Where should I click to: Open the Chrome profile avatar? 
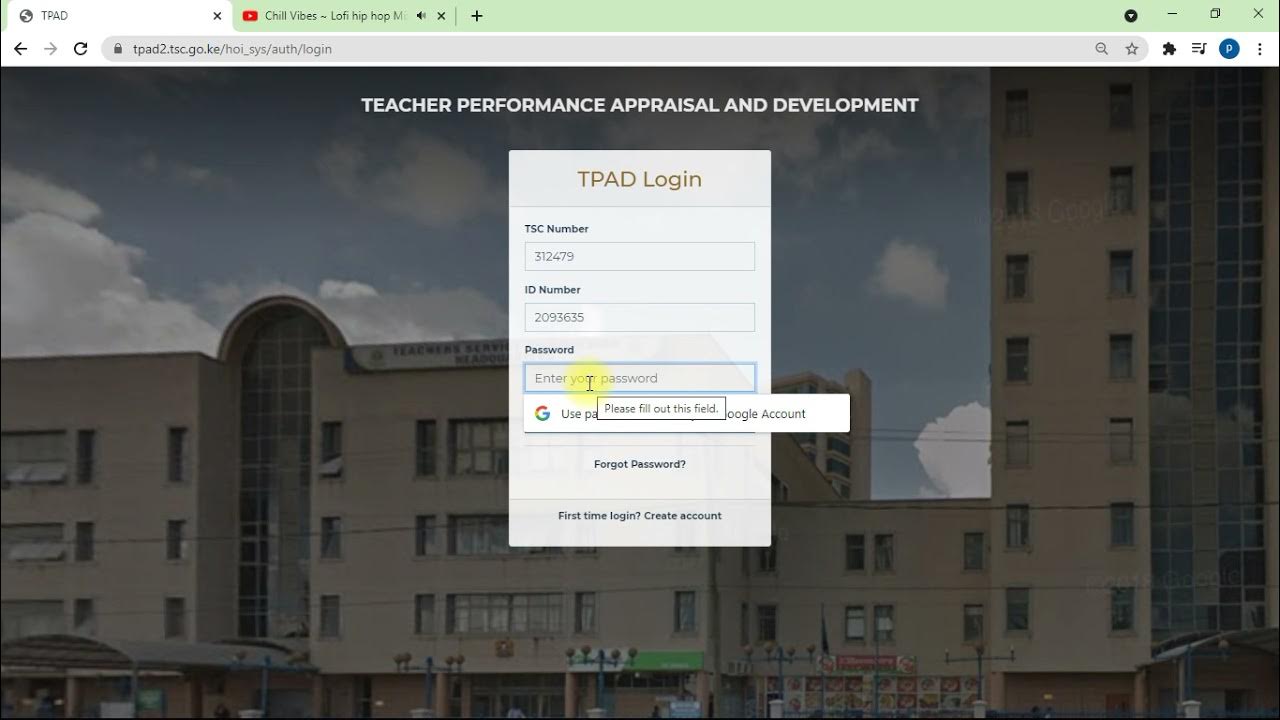1229,48
